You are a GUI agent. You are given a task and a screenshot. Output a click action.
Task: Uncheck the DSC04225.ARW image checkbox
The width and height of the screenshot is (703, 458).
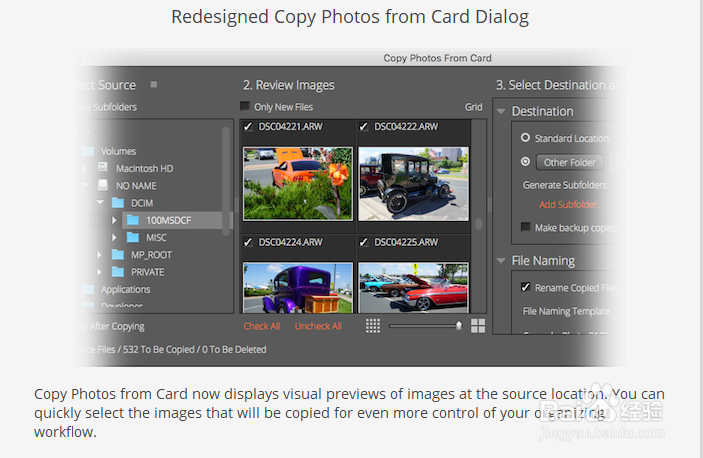(x=364, y=242)
